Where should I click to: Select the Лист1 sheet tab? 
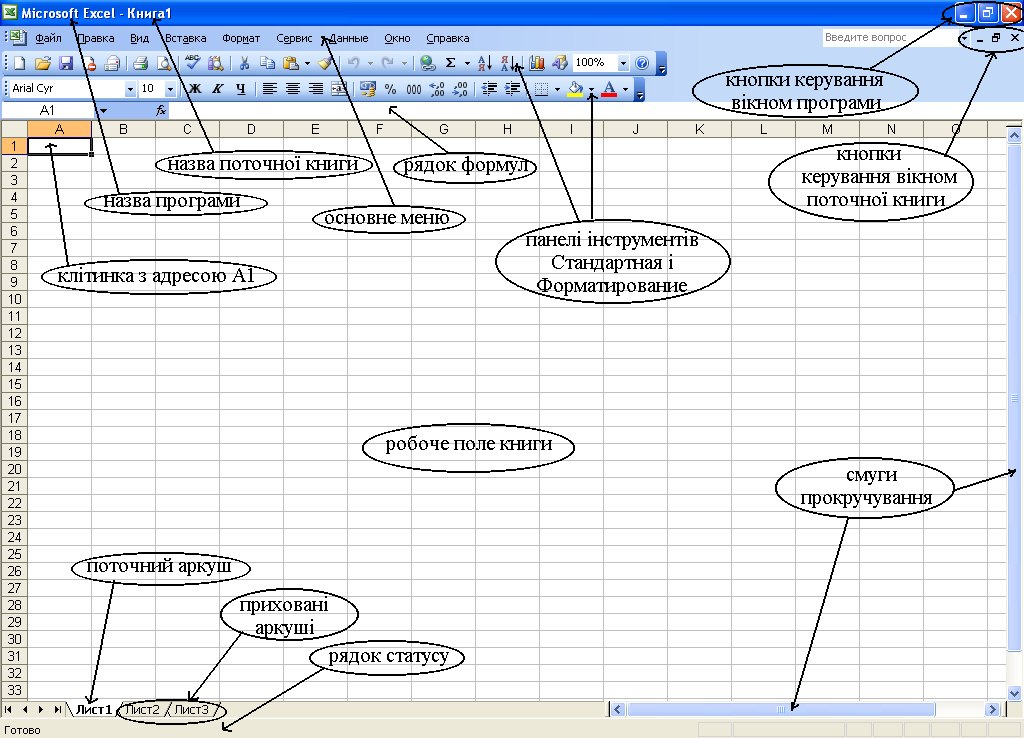tap(93, 709)
